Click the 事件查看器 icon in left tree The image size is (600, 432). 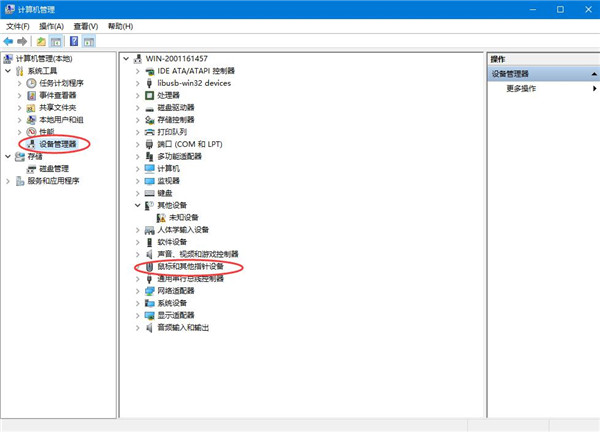tap(30, 95)
